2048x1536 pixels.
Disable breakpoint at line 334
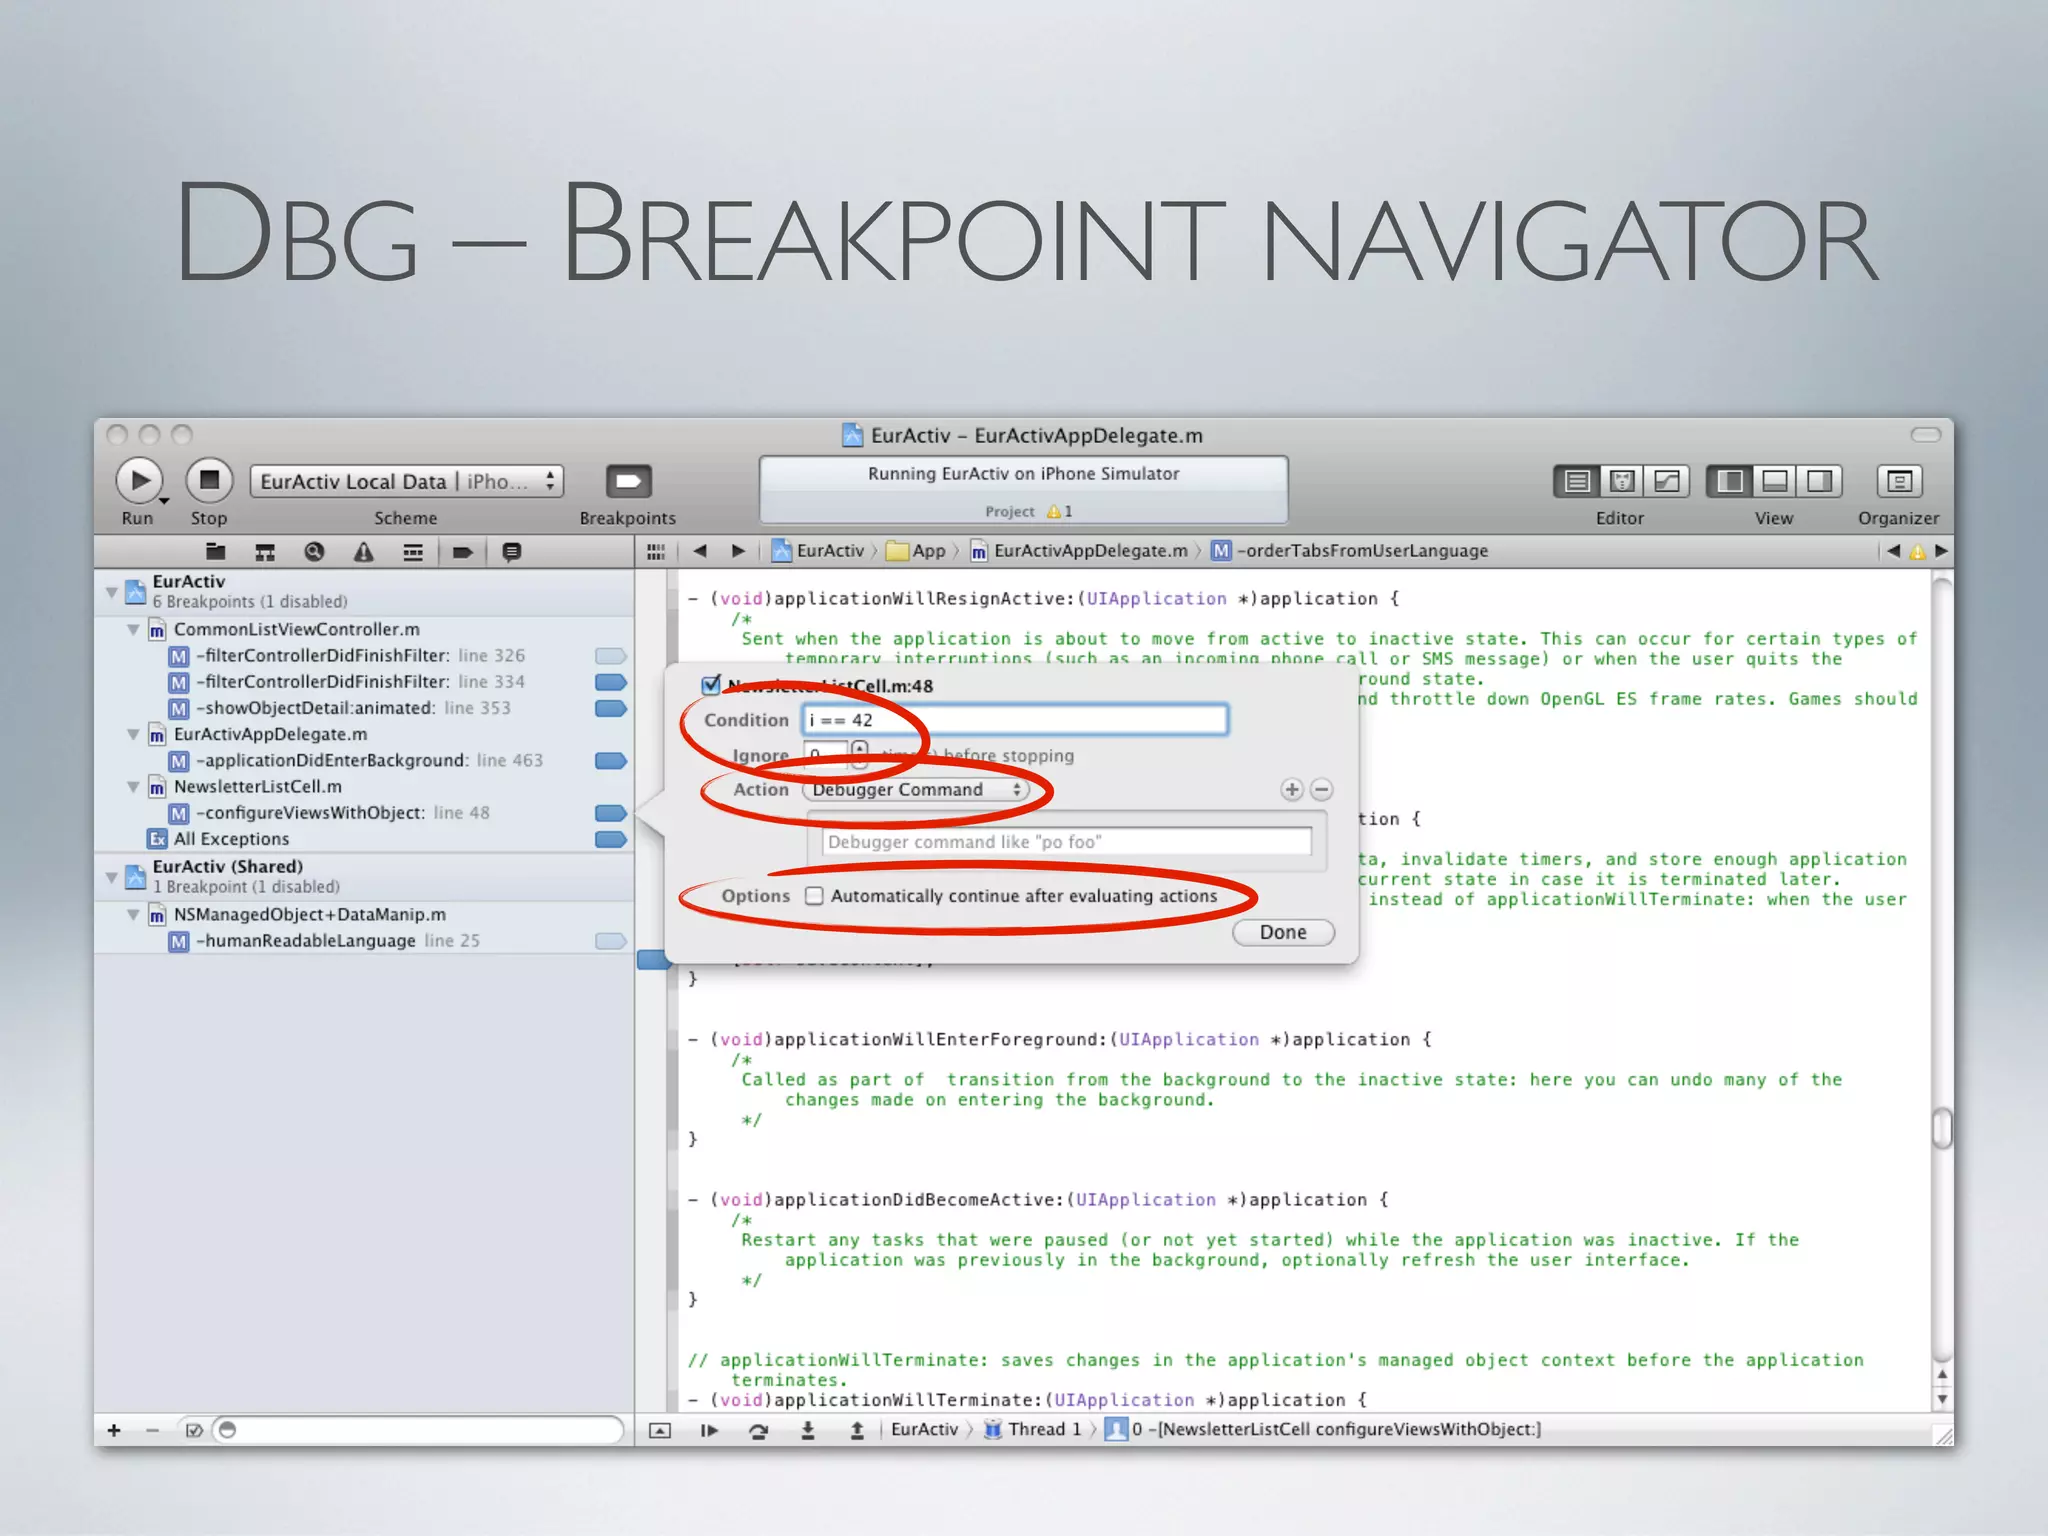click(611, 682)
